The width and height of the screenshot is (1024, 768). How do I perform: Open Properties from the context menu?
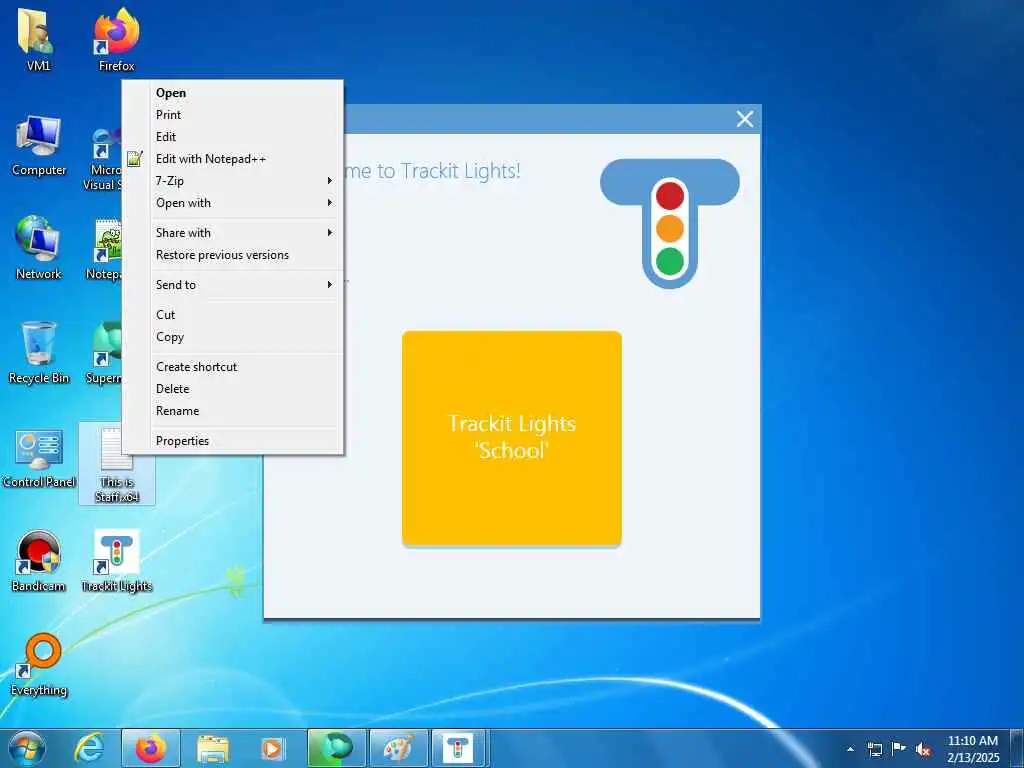pyautogui.click(x=233, y=441)
